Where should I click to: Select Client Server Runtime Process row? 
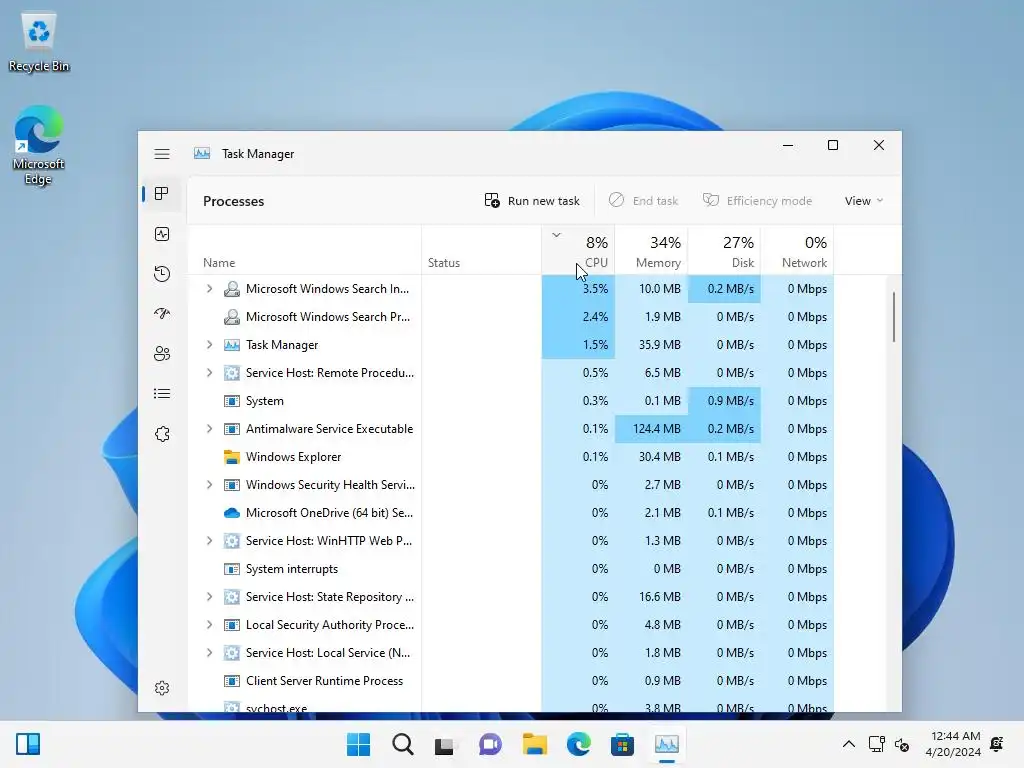(511, 681)
